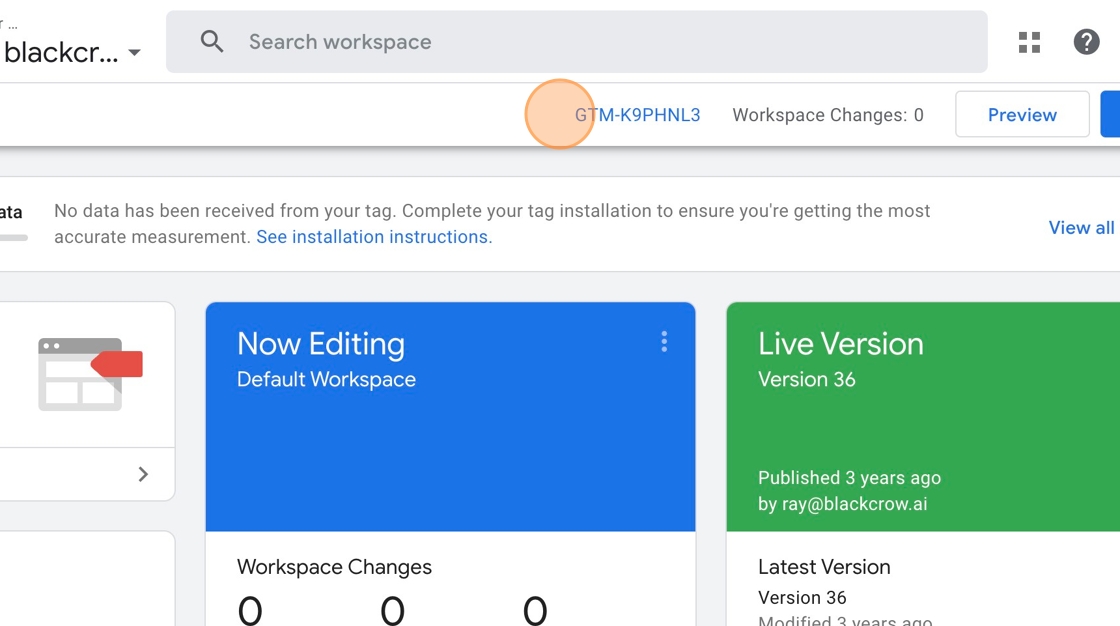Image resolution: width=1120 pixels, height=626 pixels.
Task: Open the Google apps grid icon
Action: tap(1029, 42)
